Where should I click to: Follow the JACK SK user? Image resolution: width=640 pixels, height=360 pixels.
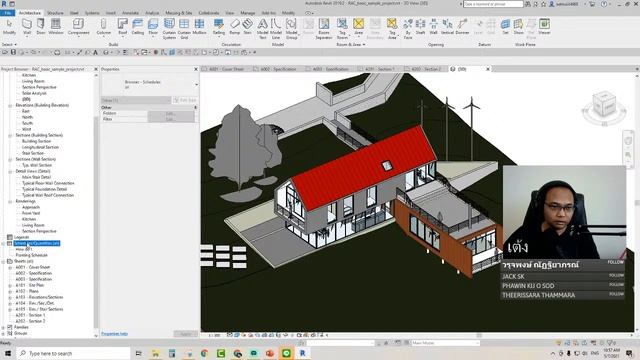(616, 276)
